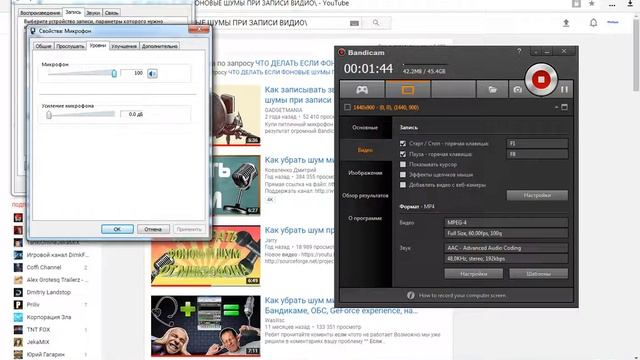Click the microphone level value field 100
The width and height of the screenshot is (640, 360).
[133, 73]
